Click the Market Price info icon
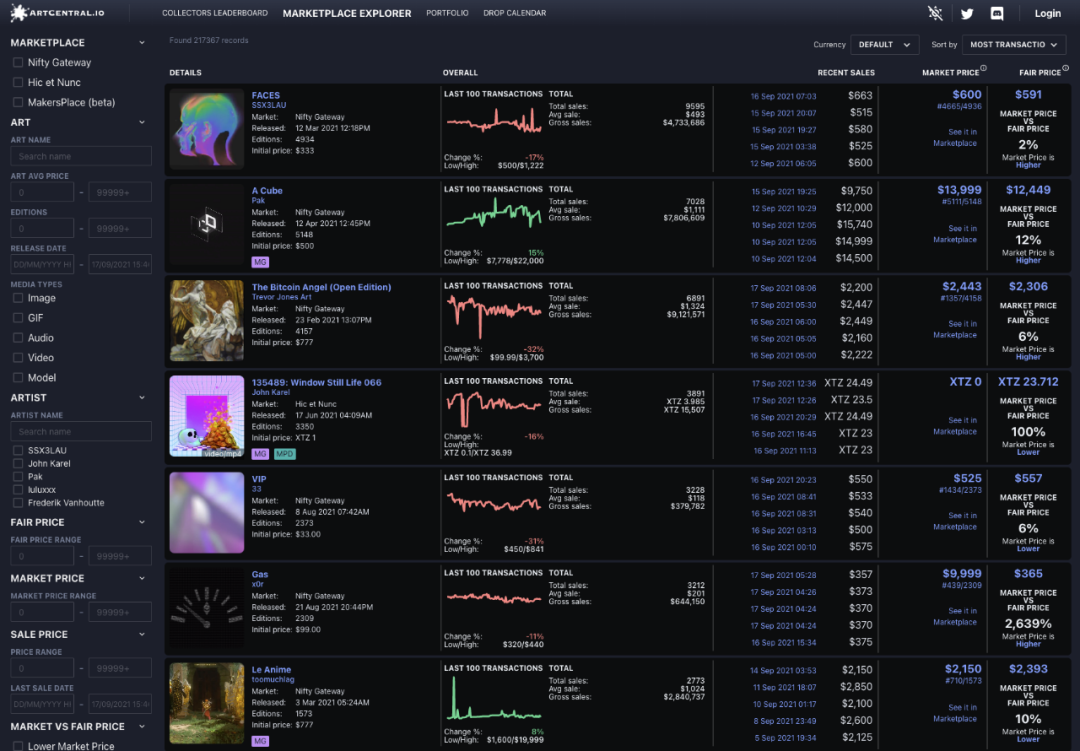Image resolution: width=1080 pixels, height=751 pixels. [x=983, y=68]
